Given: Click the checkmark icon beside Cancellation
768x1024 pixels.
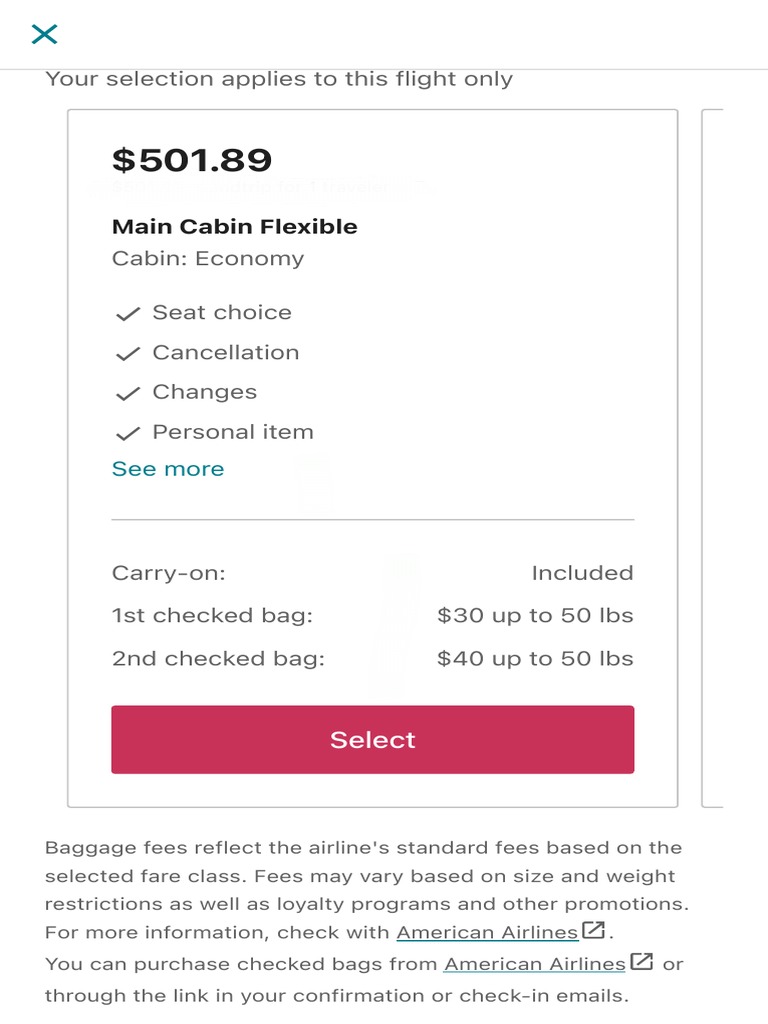Looking at the screenshot, I should [127, 354].
